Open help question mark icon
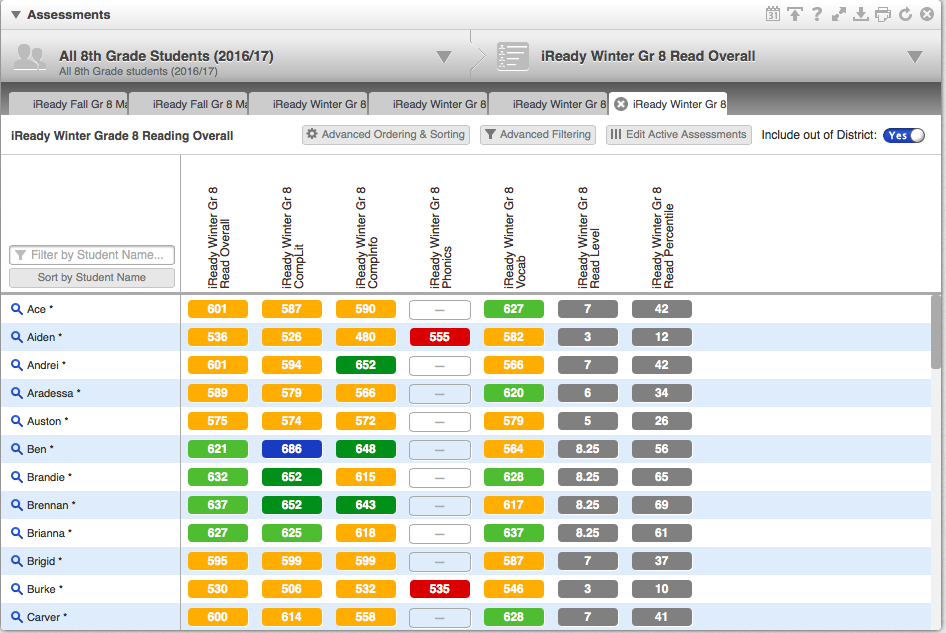Screen dimensions: 946x633 [817, 14]
